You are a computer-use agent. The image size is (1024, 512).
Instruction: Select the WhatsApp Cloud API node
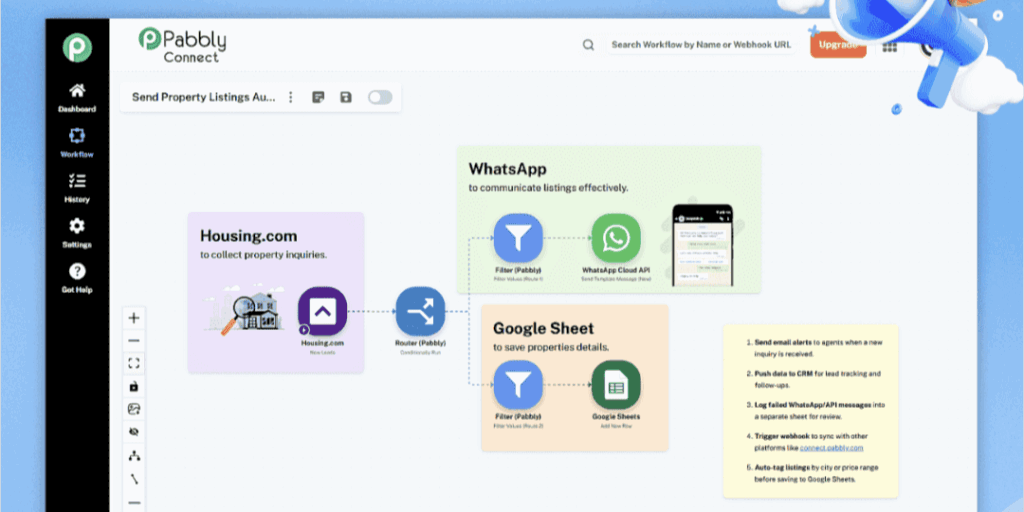616,238
